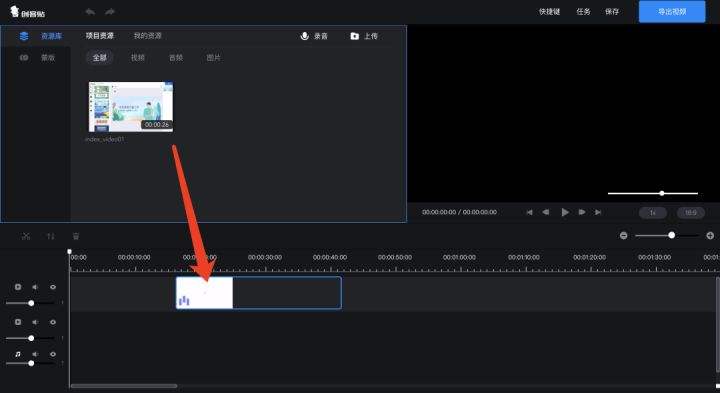Select the clip on the timeline track
720x393 pixels.
259,292
